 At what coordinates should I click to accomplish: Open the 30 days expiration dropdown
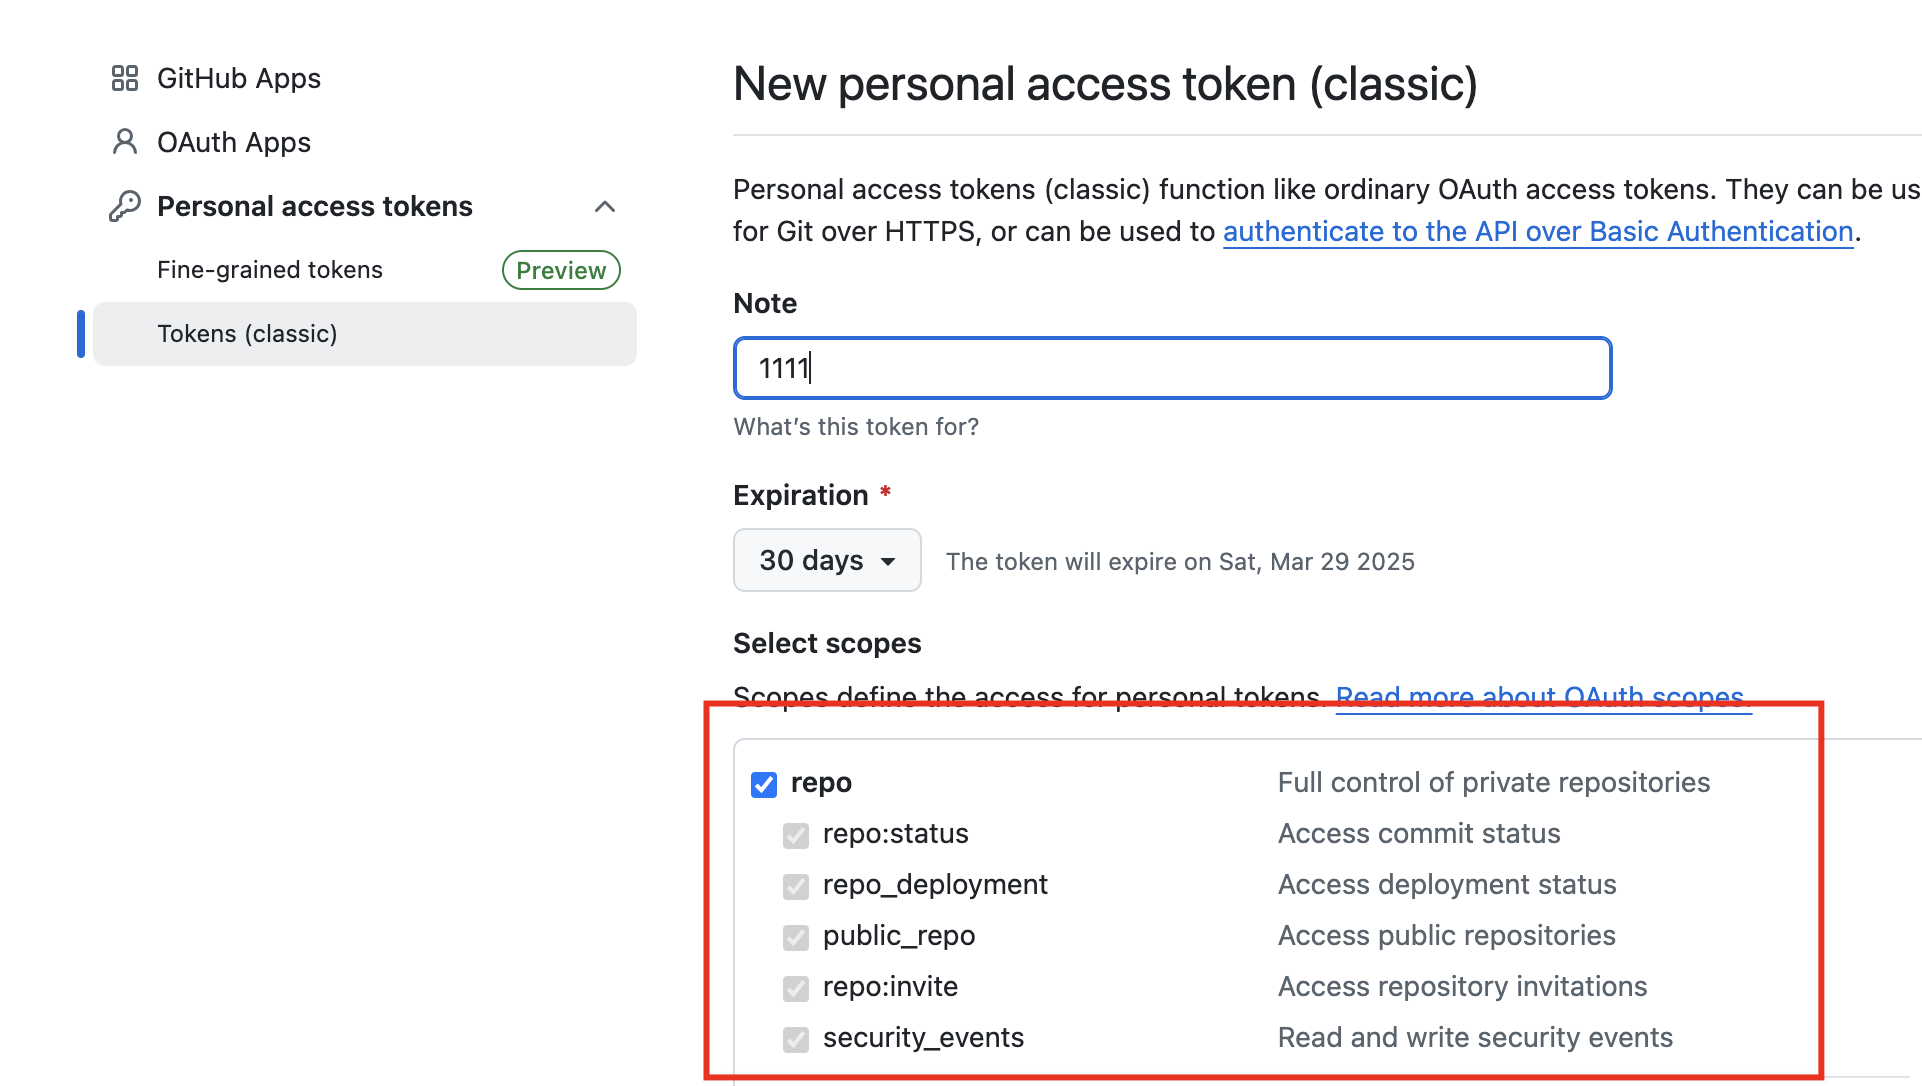(x=827, y=560)
